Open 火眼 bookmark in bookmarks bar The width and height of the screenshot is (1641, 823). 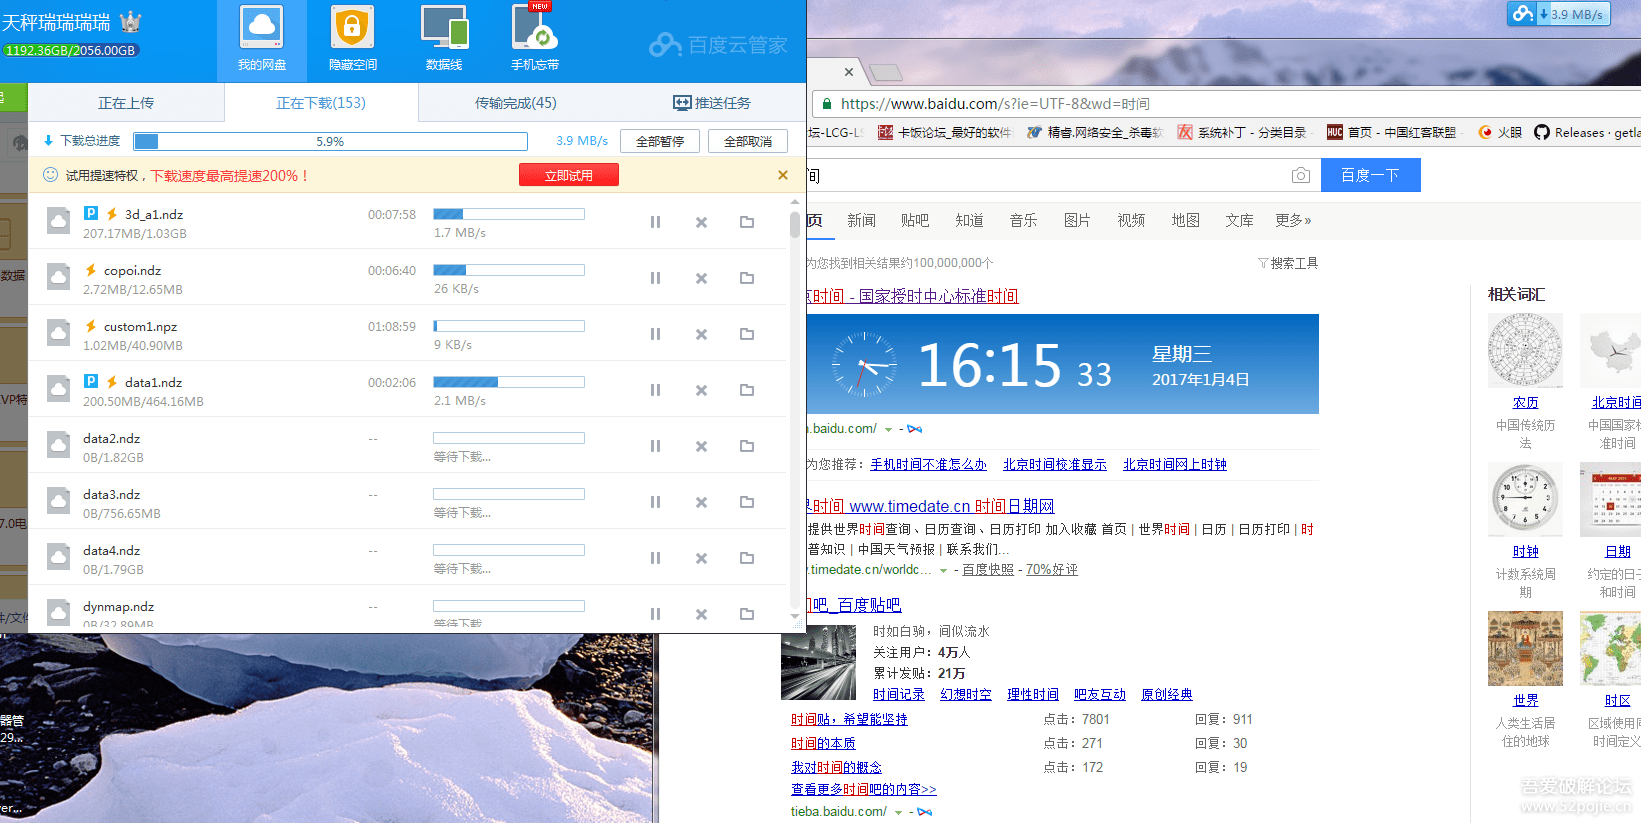(x=1500, y=132)
